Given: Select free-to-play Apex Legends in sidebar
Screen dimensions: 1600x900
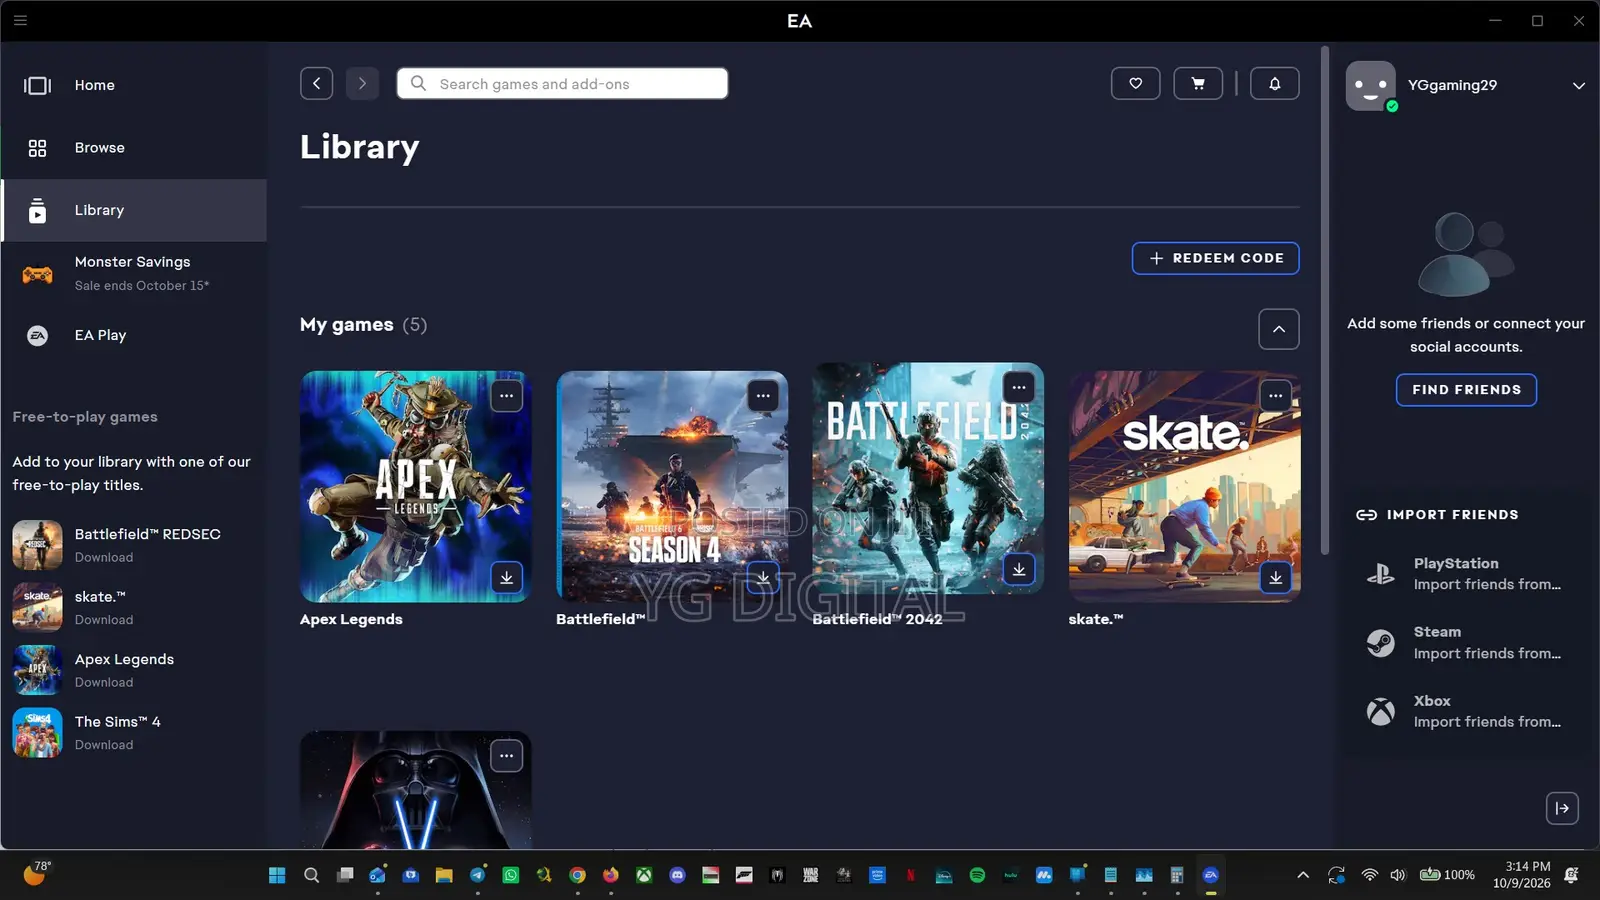Looking at the screenshot, I should 134,670.
